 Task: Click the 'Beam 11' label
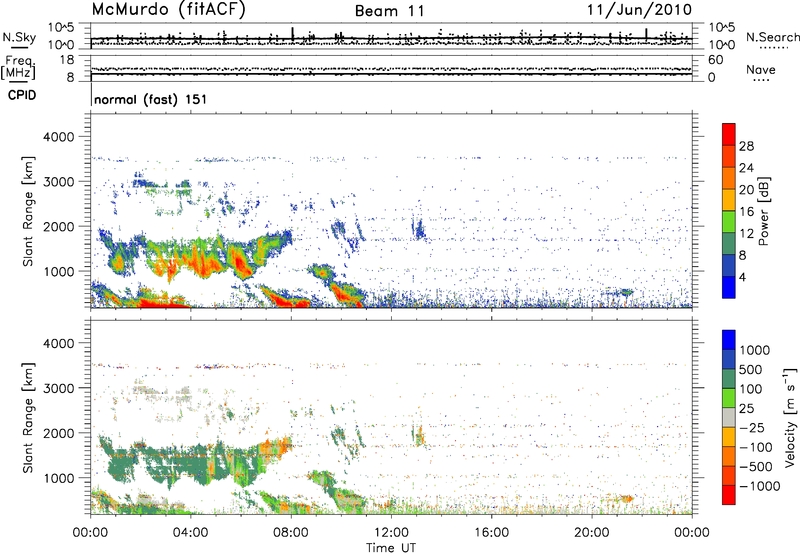[390, 11]
